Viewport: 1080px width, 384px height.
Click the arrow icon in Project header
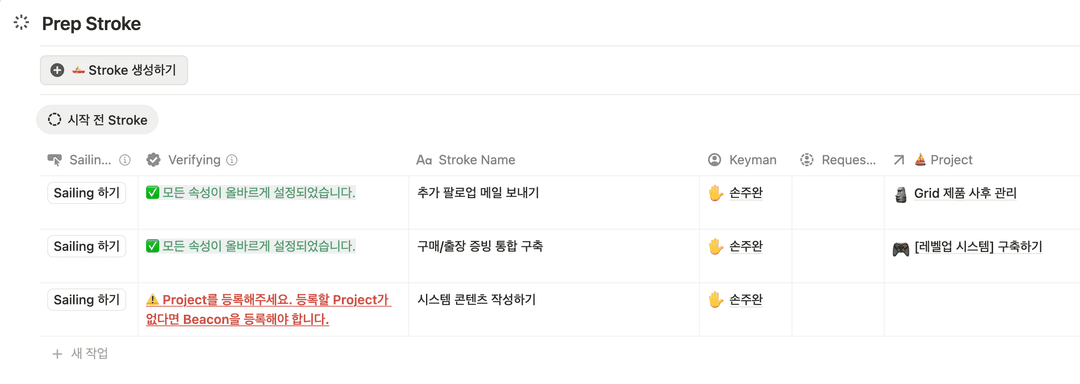click(898, 160)
